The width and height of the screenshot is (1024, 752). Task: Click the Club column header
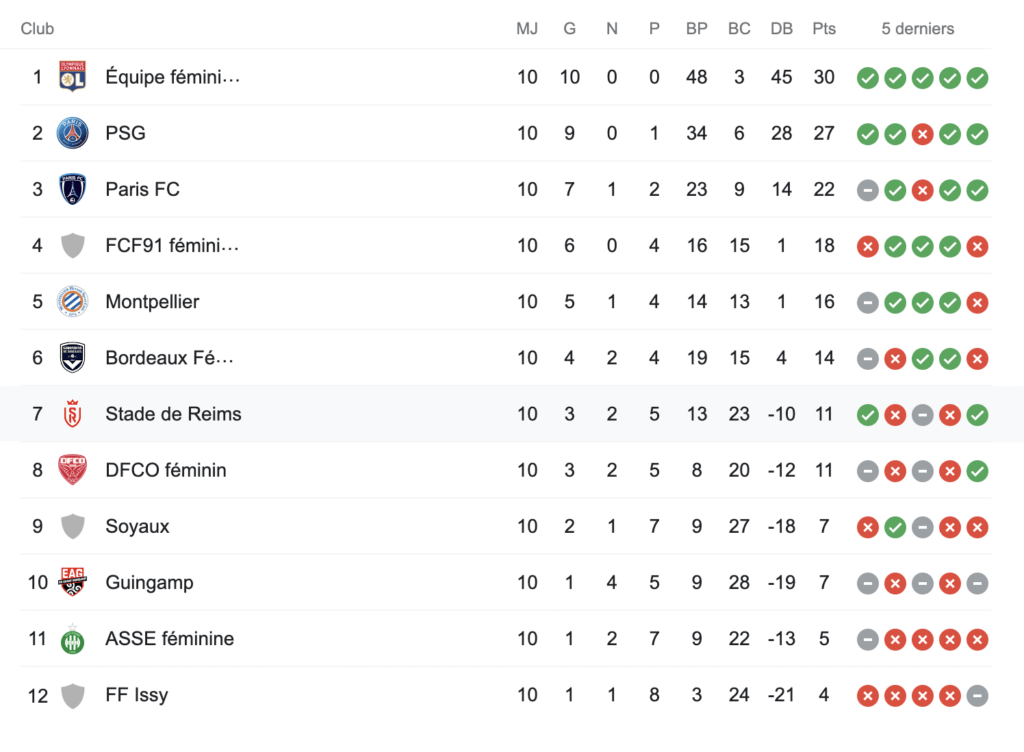tap(37, 29)
